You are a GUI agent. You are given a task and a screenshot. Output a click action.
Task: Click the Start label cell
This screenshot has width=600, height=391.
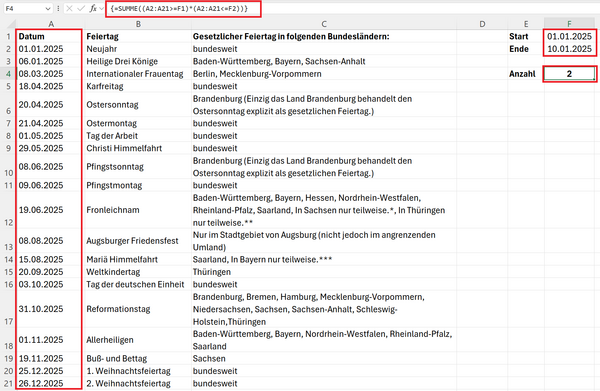526,36
